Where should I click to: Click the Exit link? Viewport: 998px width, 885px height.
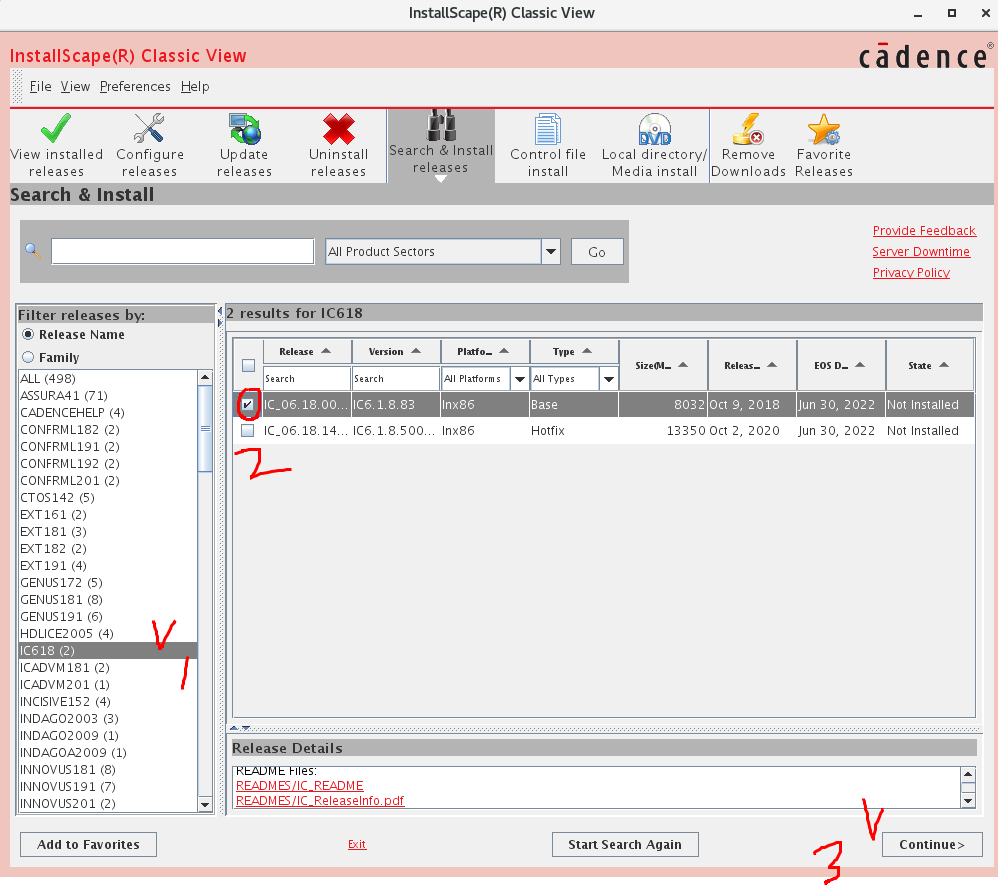[x=357, y=844]
